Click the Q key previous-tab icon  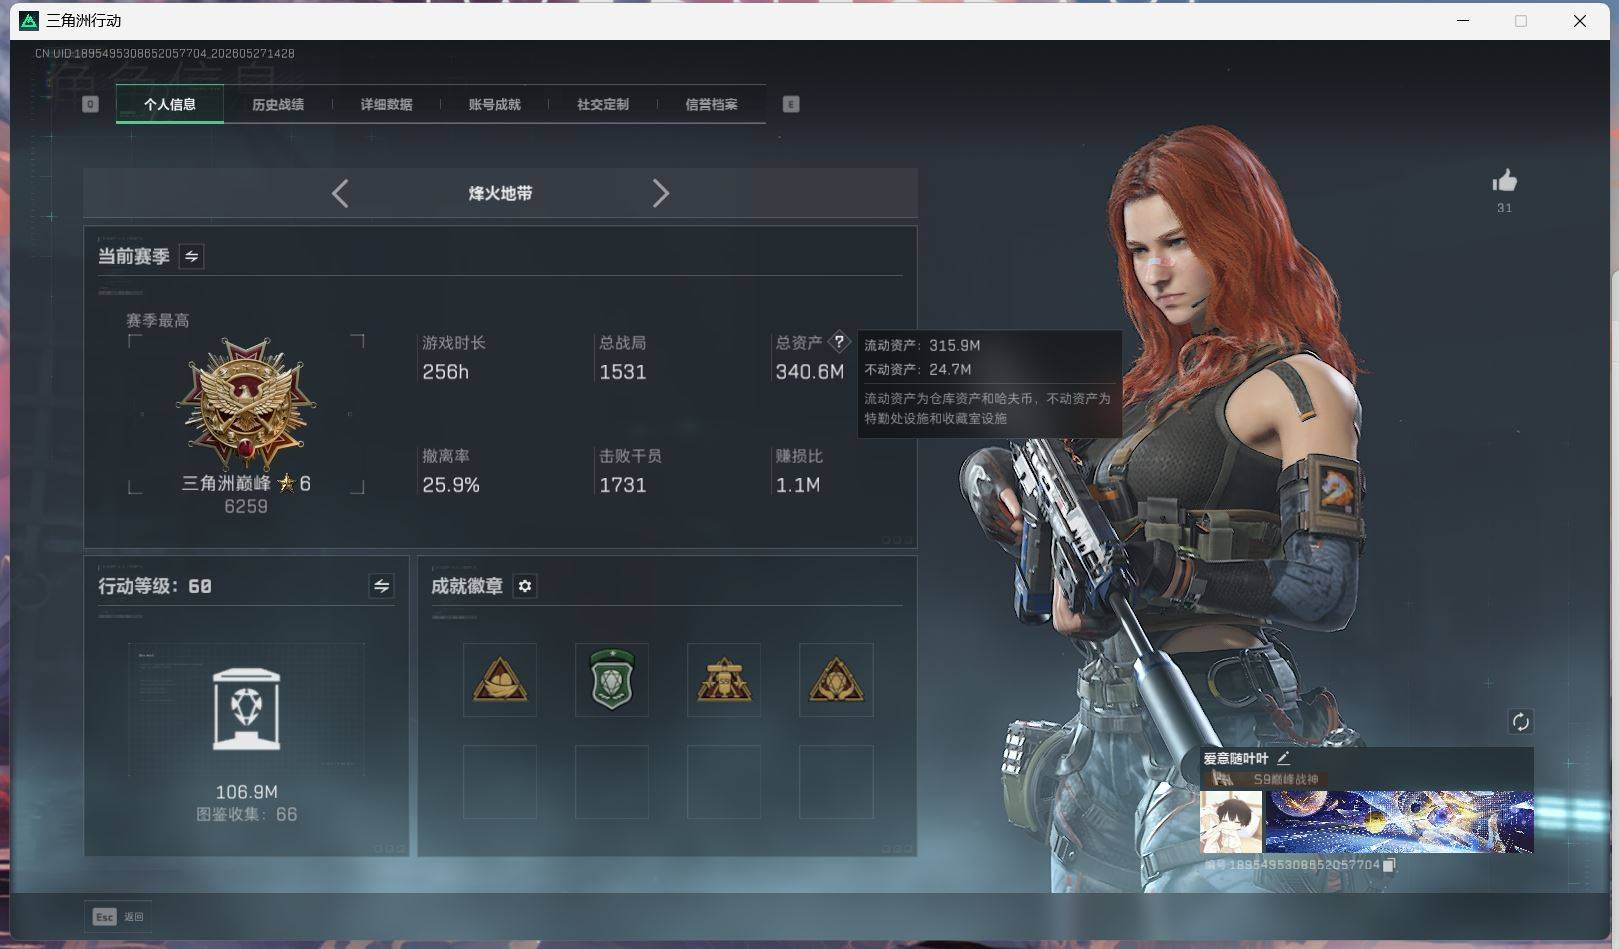[90, 104]
